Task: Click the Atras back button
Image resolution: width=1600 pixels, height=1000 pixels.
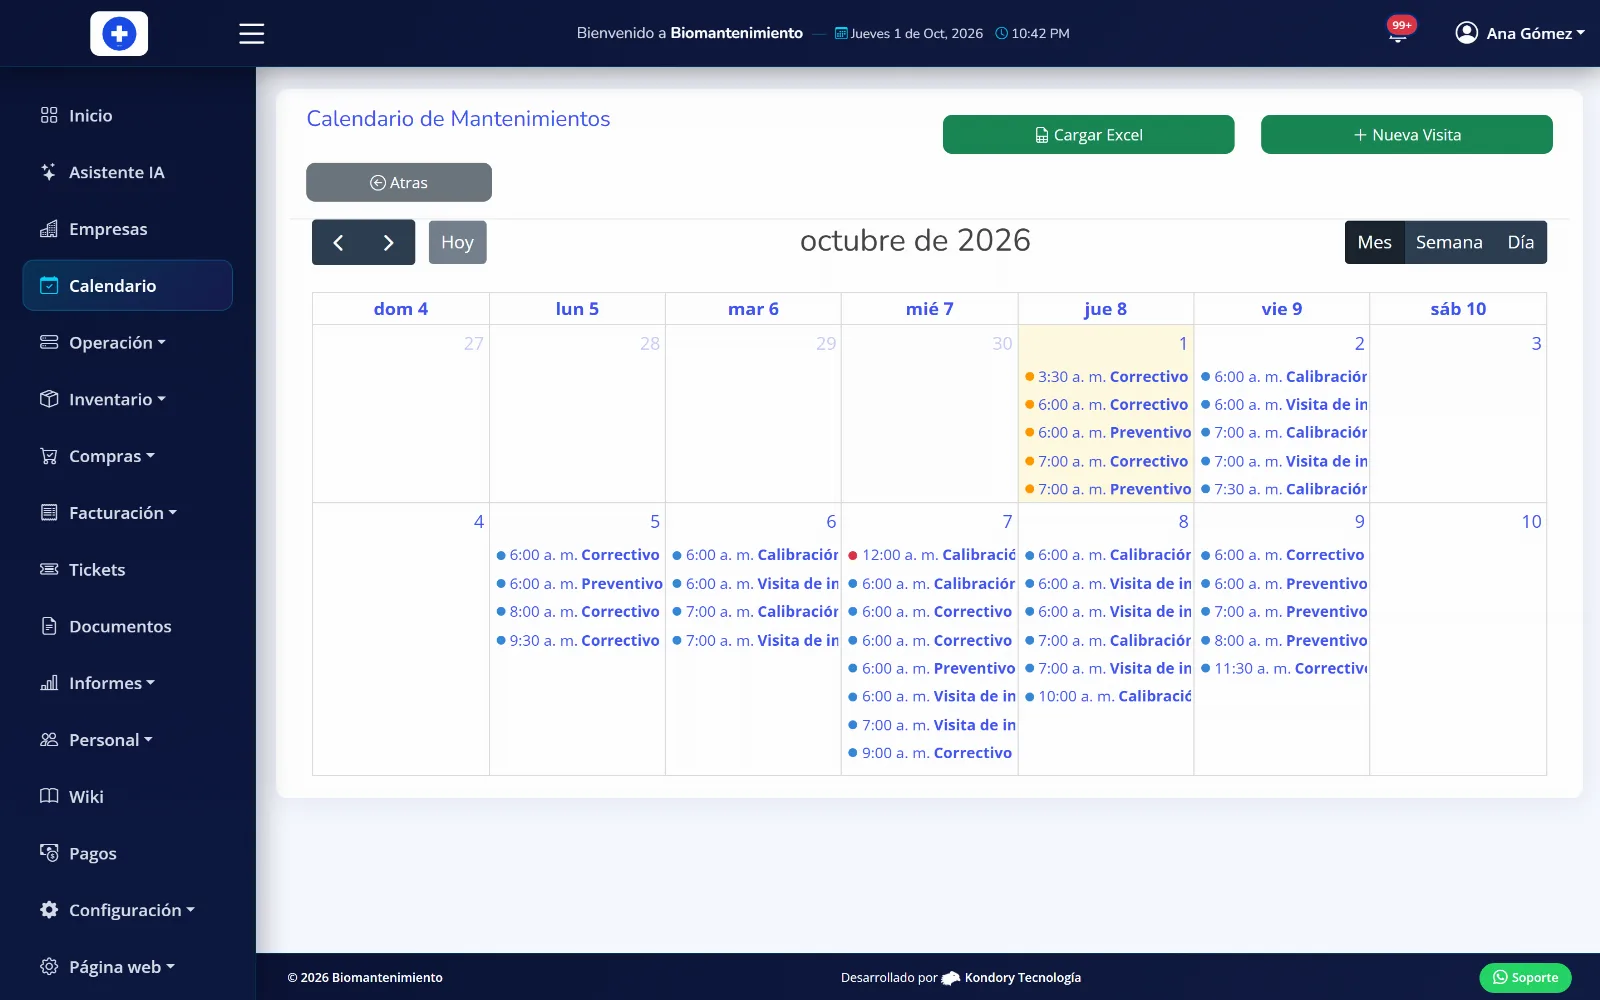Action: click(399, 183)
